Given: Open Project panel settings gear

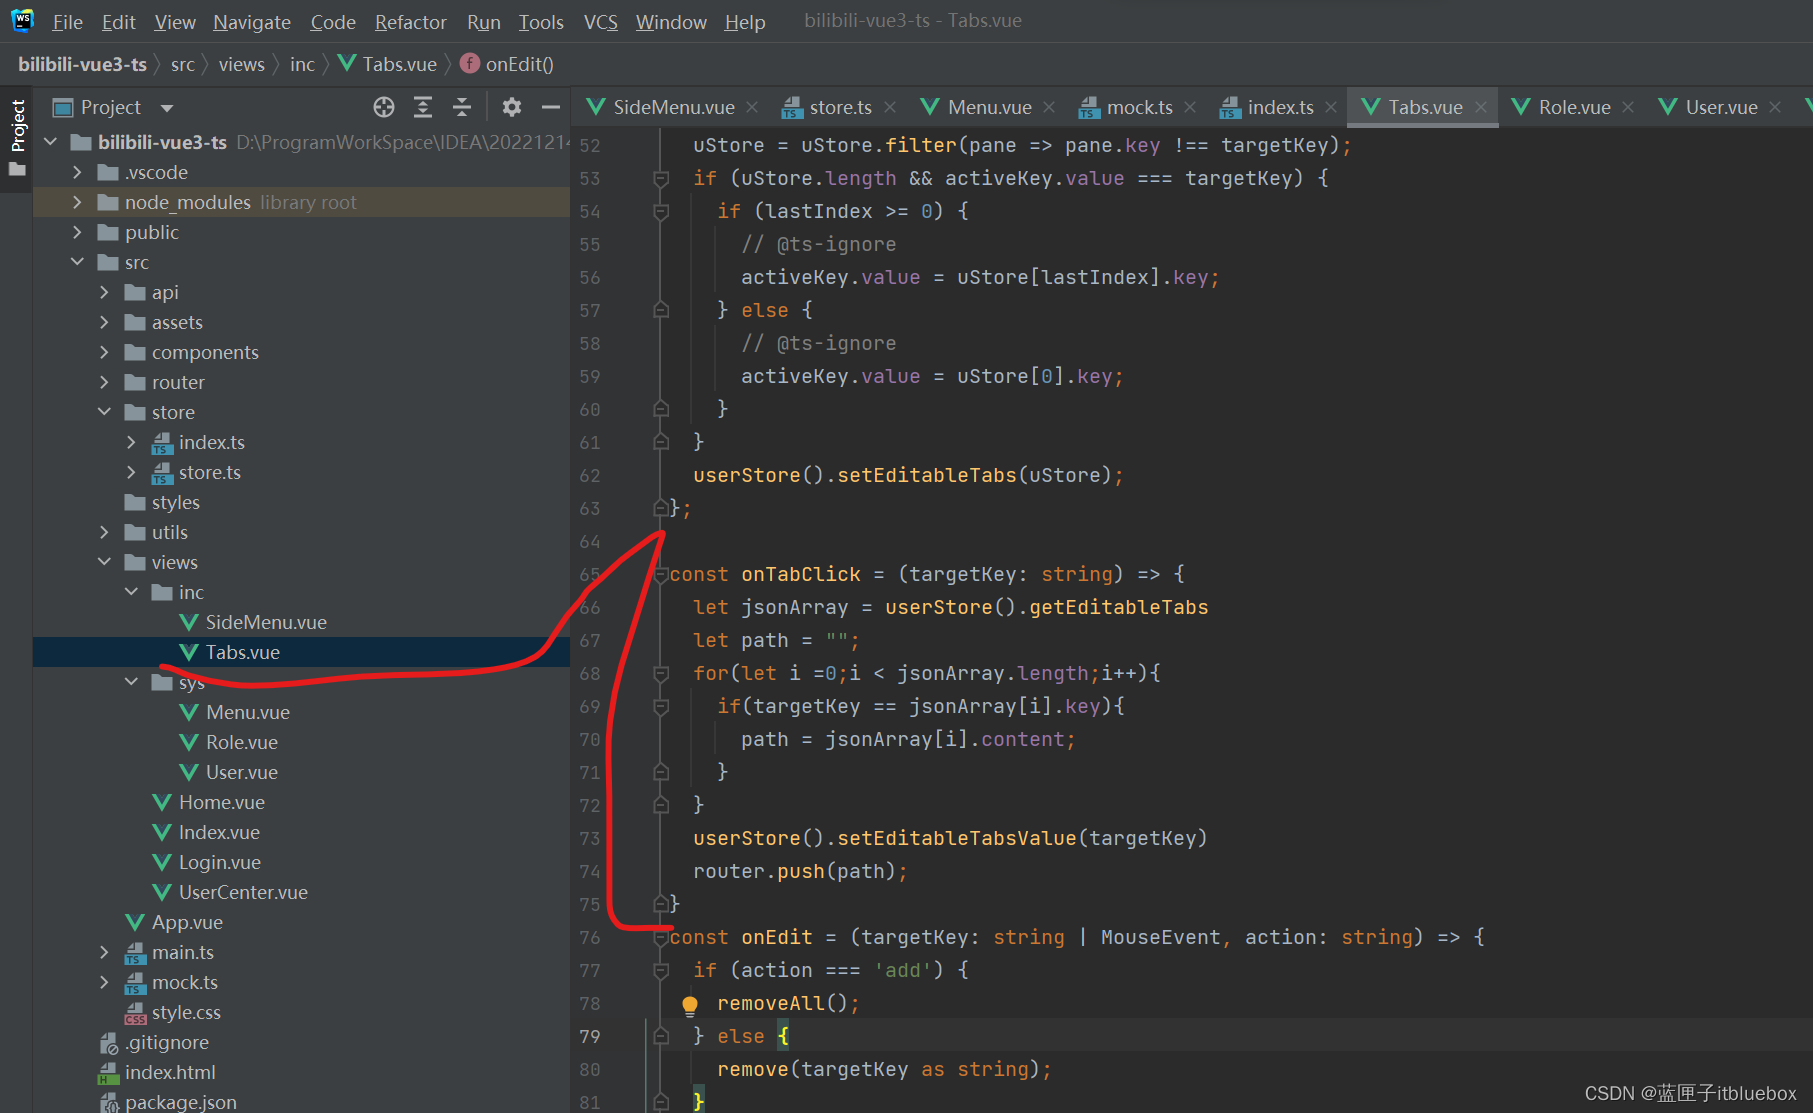Looking at the screenshot, I should point(512,107).
